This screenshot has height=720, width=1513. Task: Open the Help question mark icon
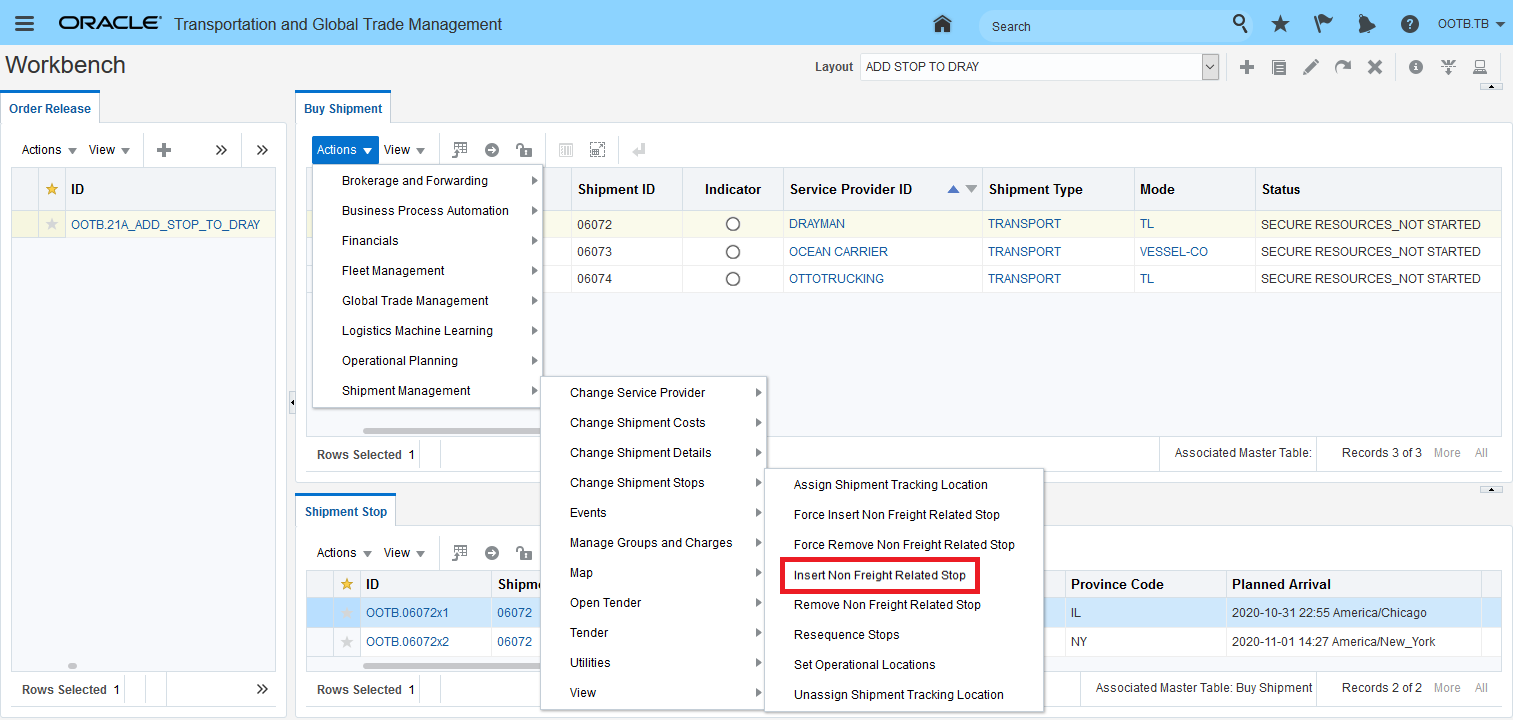1410,24
